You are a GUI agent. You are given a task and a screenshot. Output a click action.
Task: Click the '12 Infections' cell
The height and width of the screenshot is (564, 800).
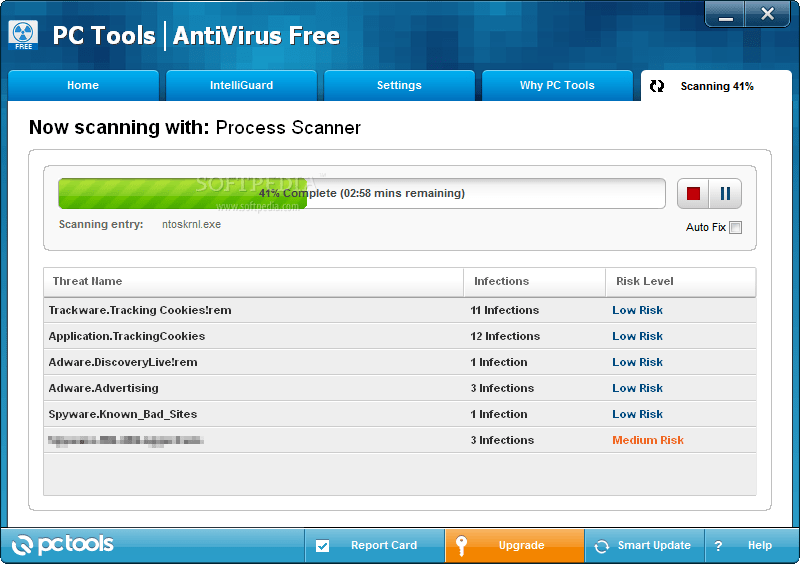coord(505,336)
